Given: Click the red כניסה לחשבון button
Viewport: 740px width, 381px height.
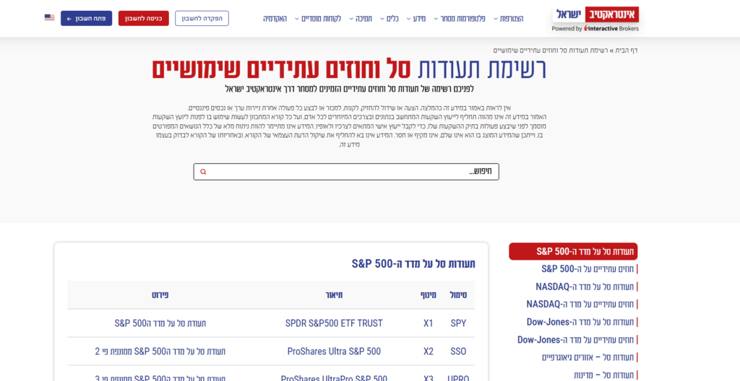Looking at the screenshot, I should click(143, 18).
